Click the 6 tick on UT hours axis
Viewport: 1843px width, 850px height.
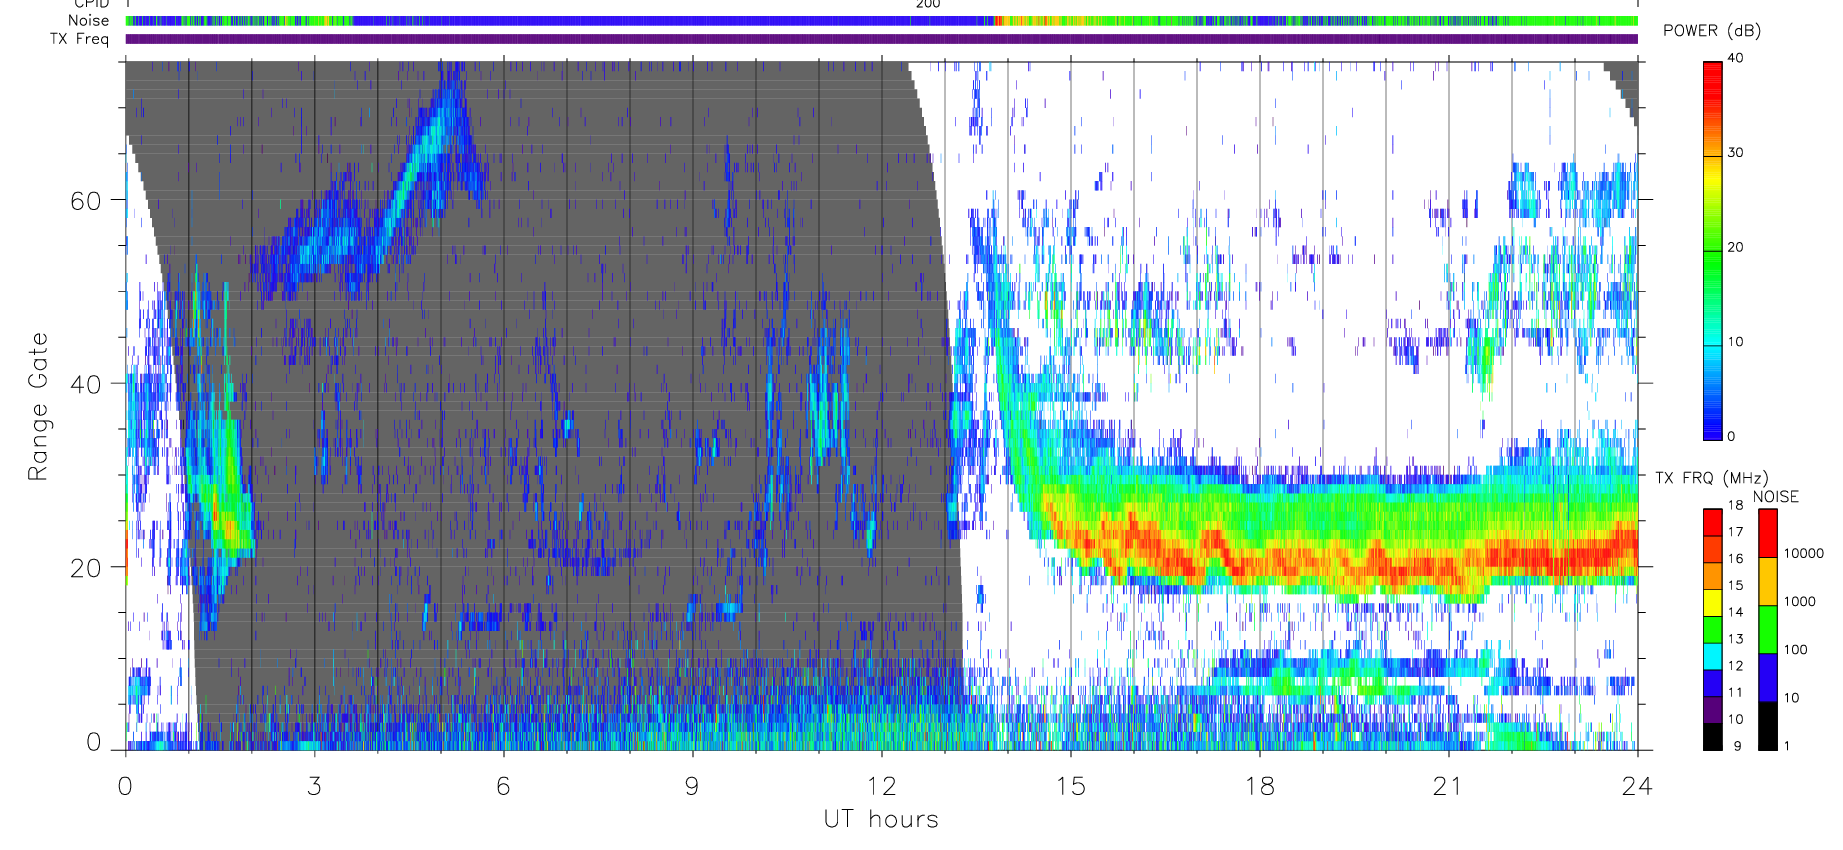tap(504, 786)
